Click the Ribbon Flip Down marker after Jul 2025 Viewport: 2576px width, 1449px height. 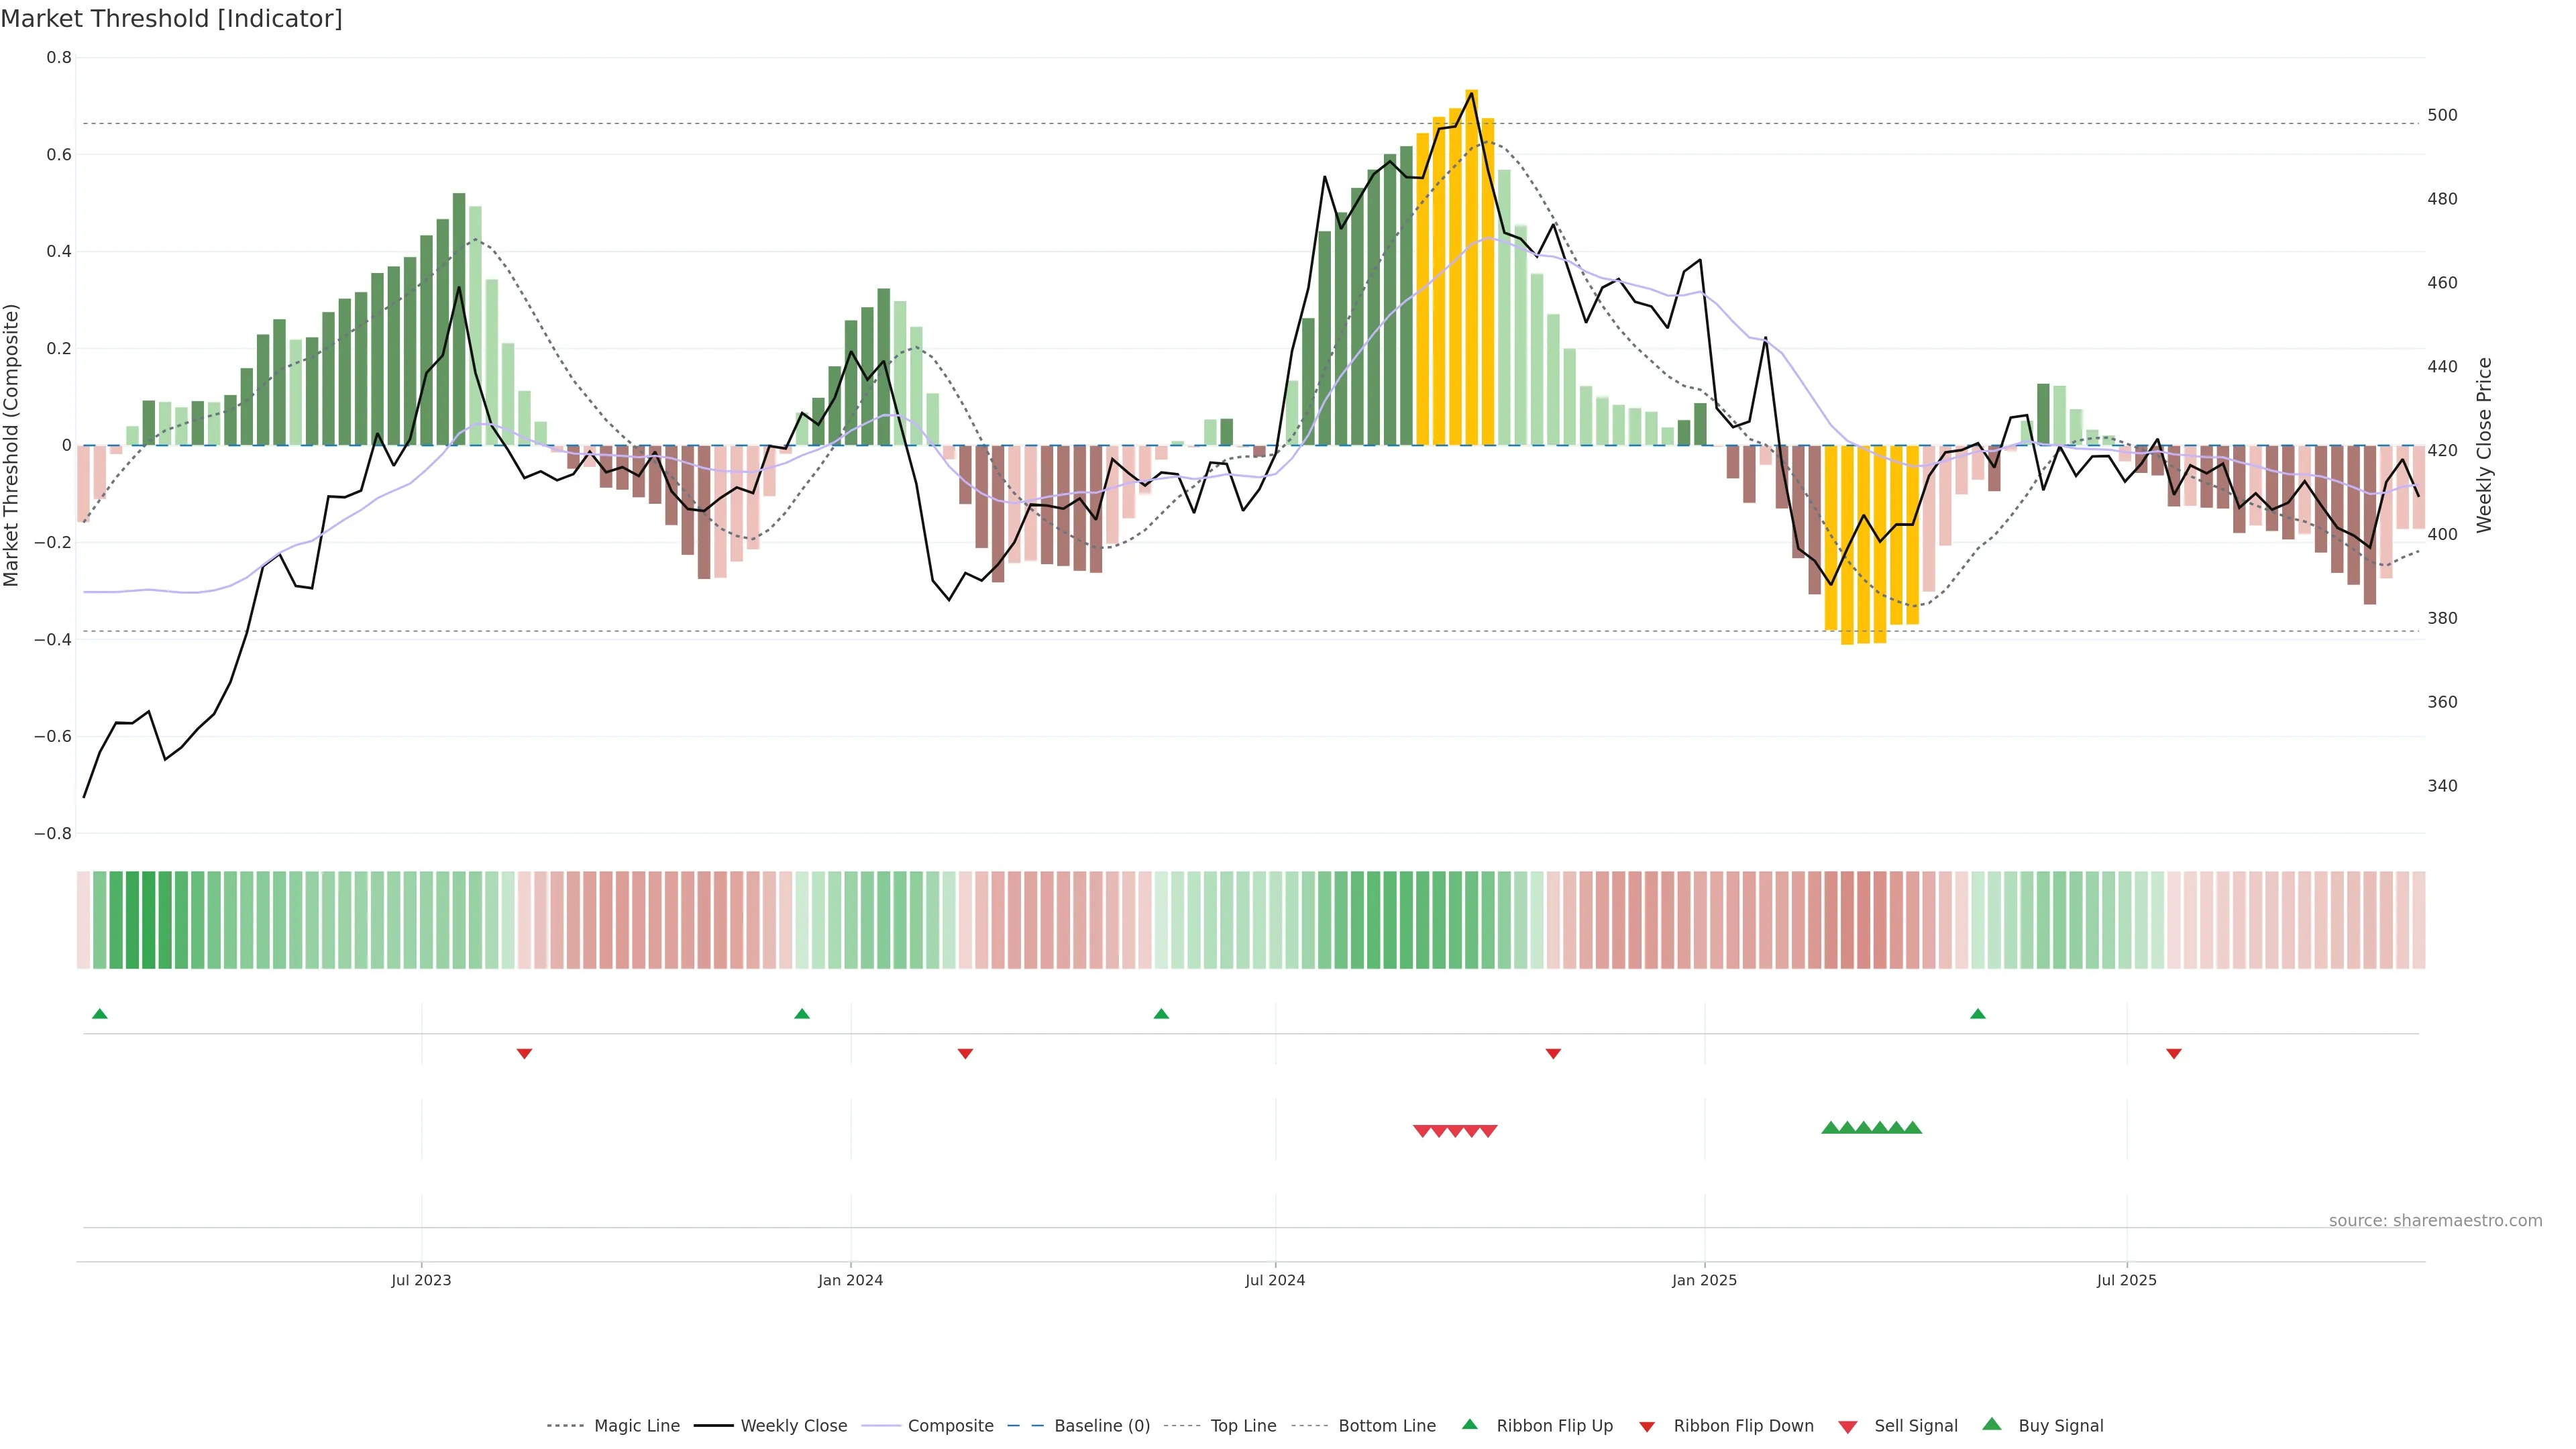(2173, 1053)
